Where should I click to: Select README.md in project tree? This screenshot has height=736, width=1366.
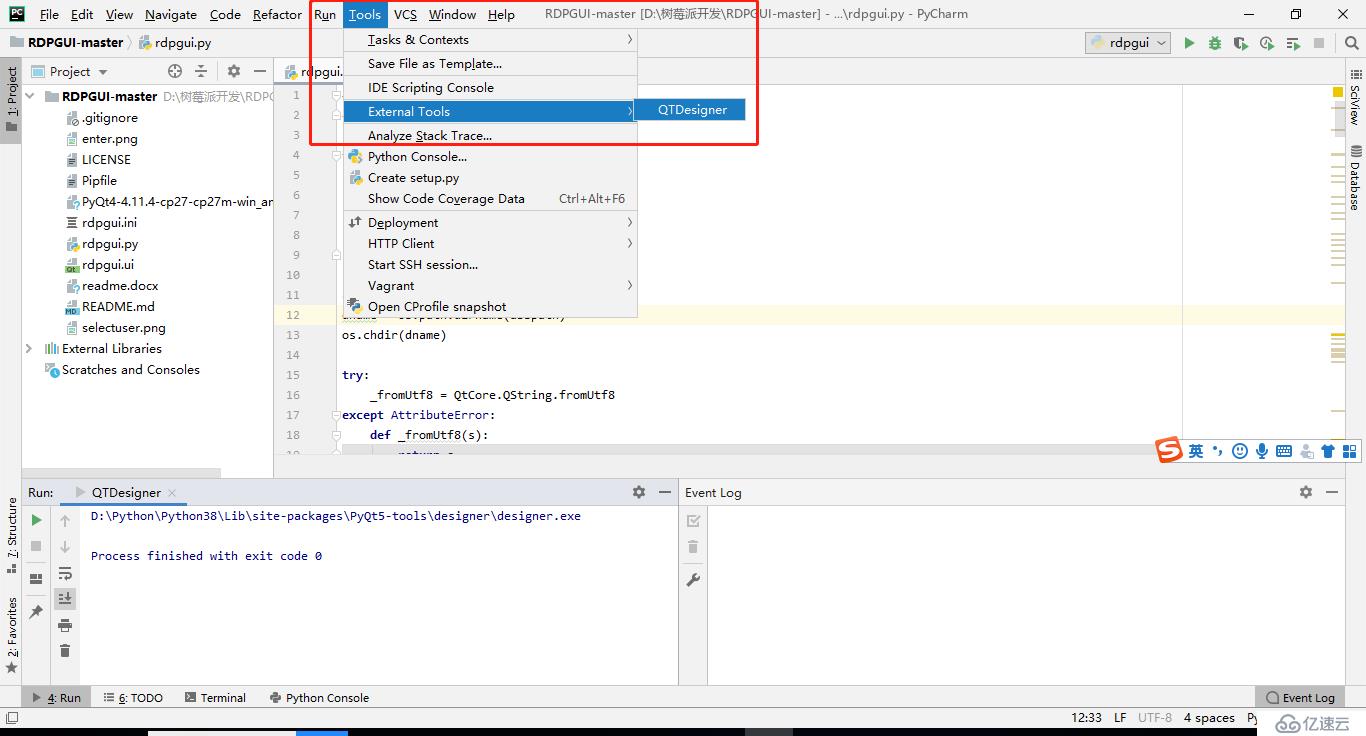tap(118, 306)
